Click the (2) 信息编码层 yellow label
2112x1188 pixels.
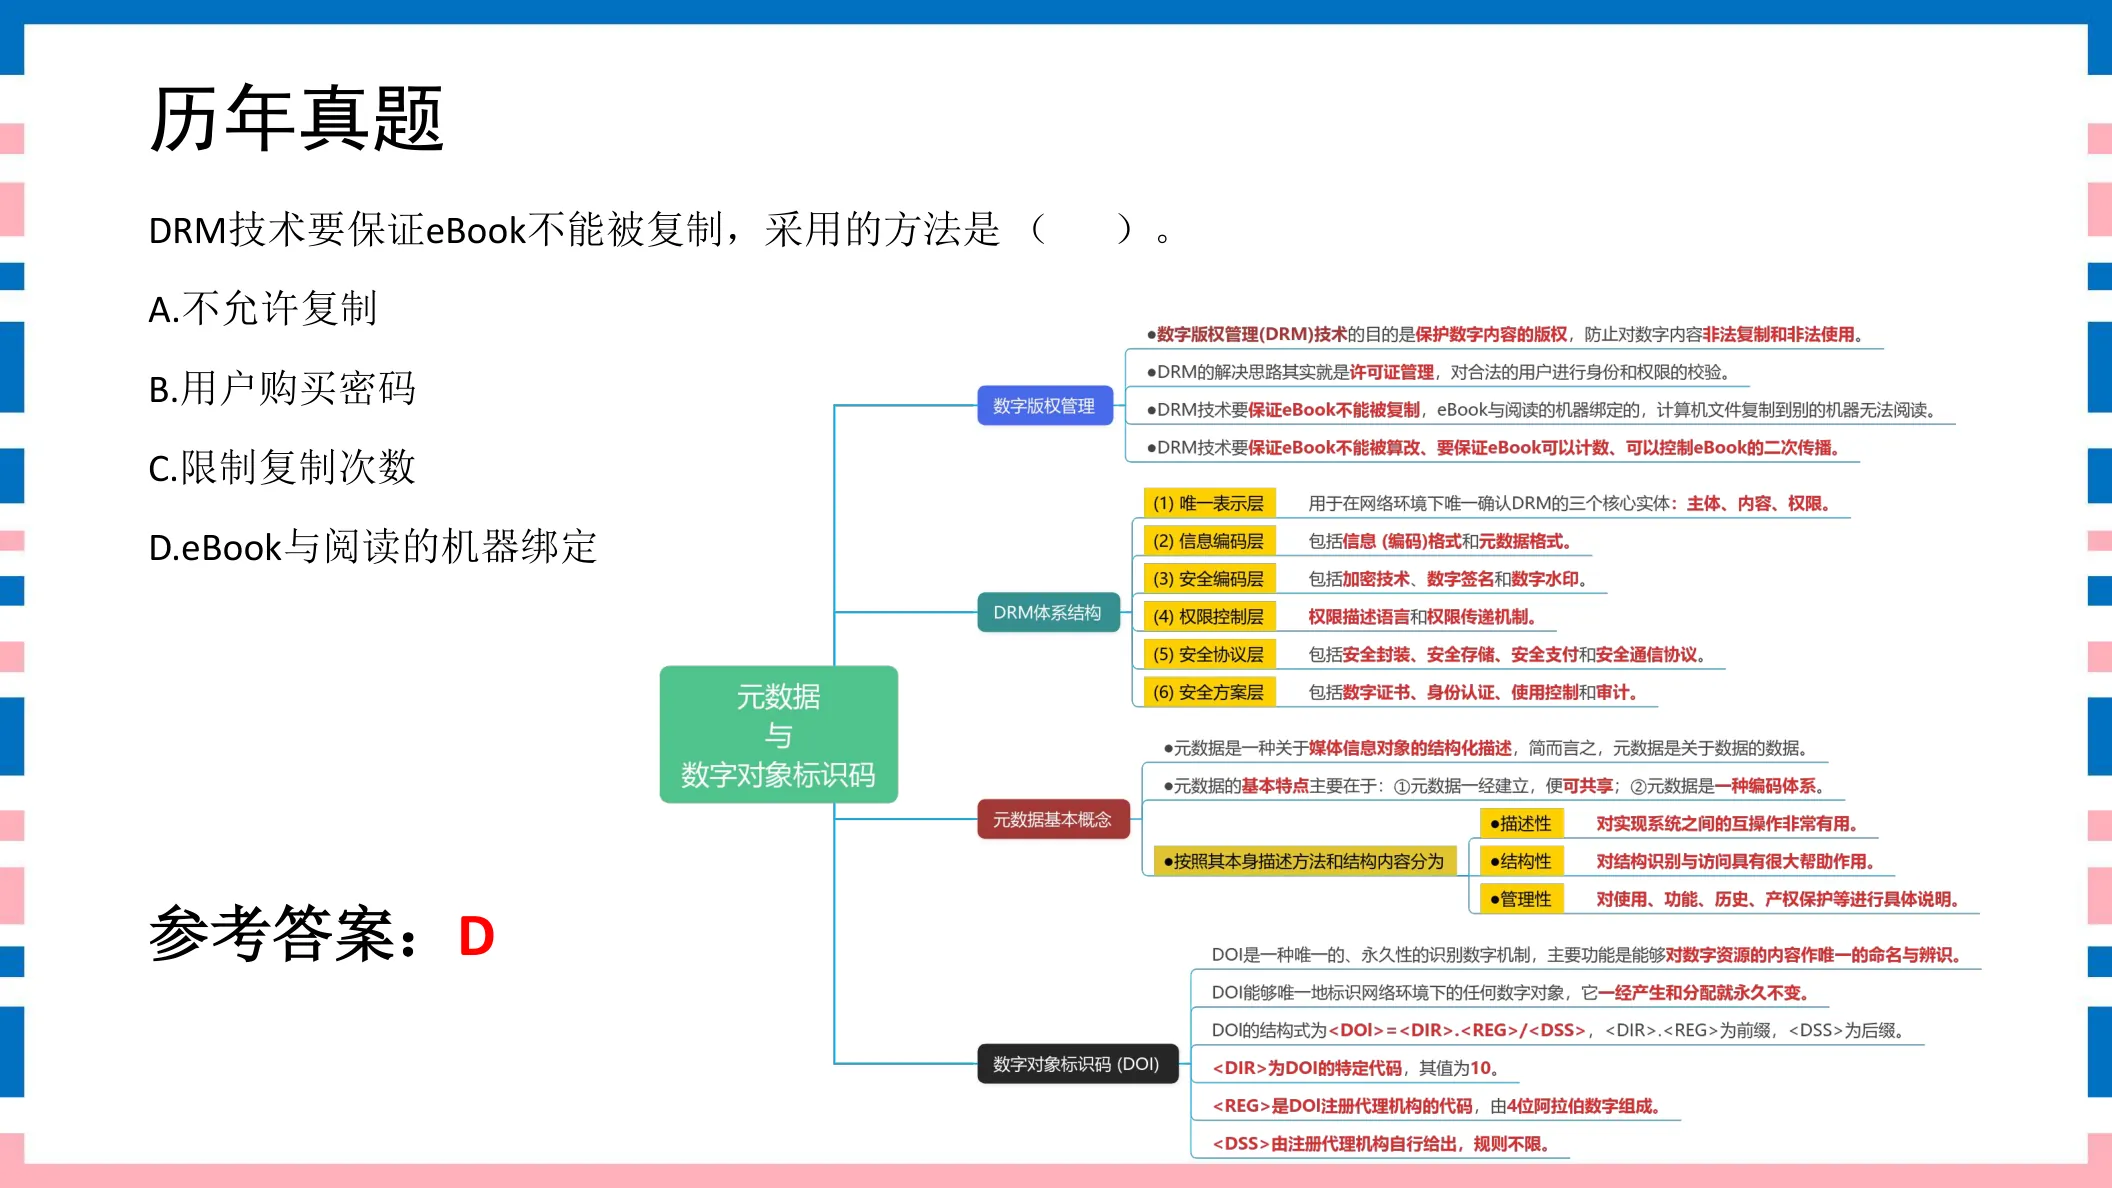pos(1209,541)
